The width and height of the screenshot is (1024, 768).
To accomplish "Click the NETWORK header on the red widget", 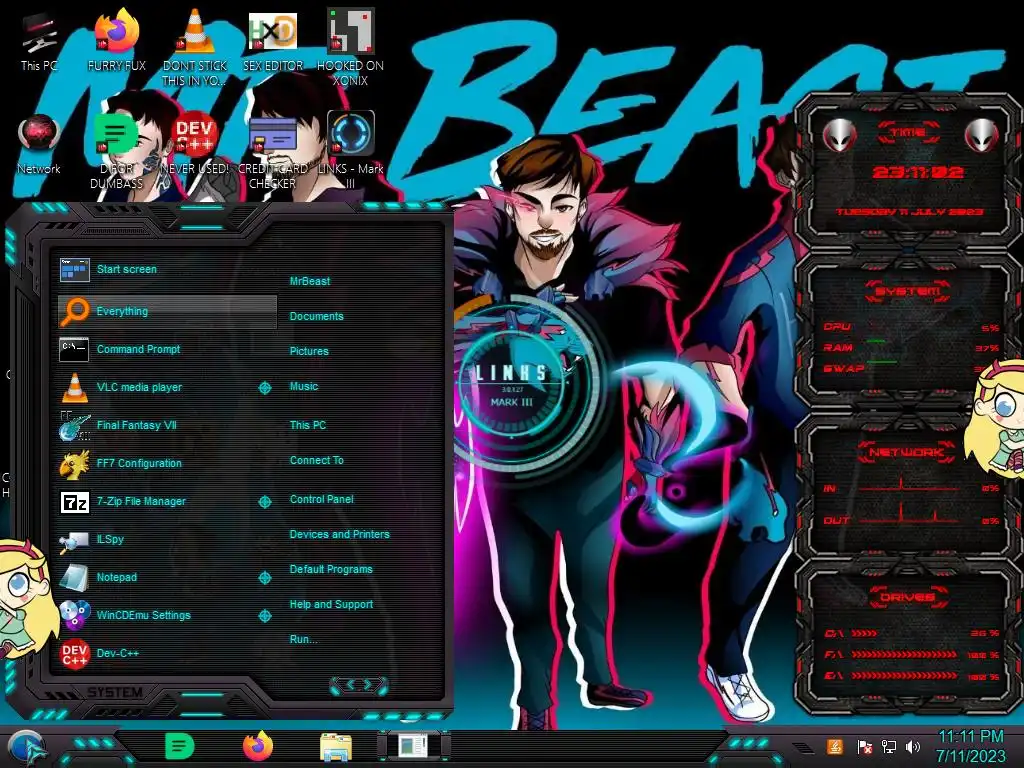I will [x=906, y=452].
